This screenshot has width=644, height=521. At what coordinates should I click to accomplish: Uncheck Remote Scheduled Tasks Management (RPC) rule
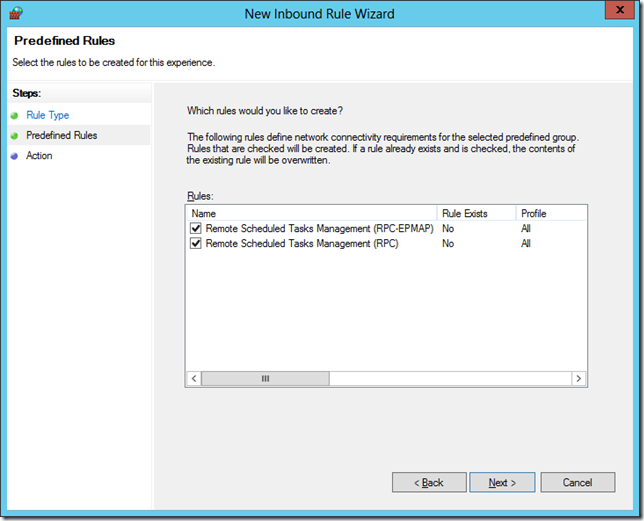point(196,244)
